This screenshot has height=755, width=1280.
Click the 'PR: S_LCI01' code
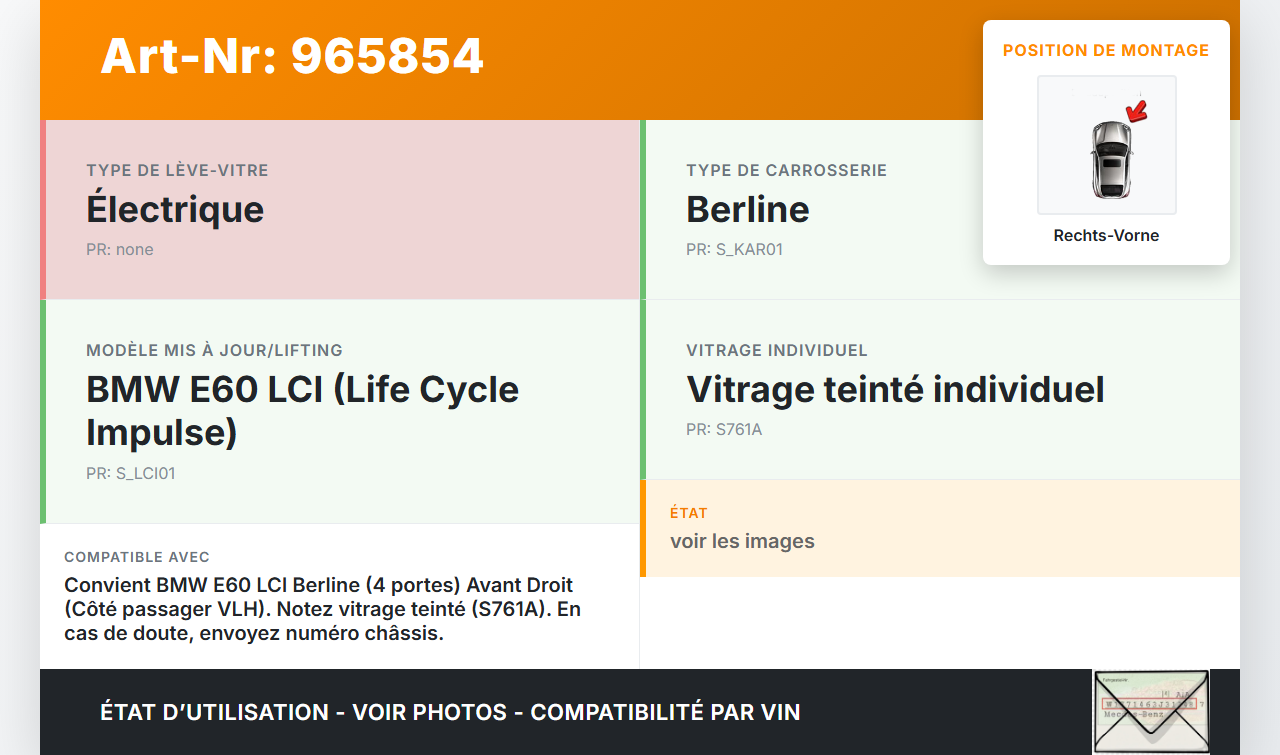pyautogui.click(x=131, y=473)
